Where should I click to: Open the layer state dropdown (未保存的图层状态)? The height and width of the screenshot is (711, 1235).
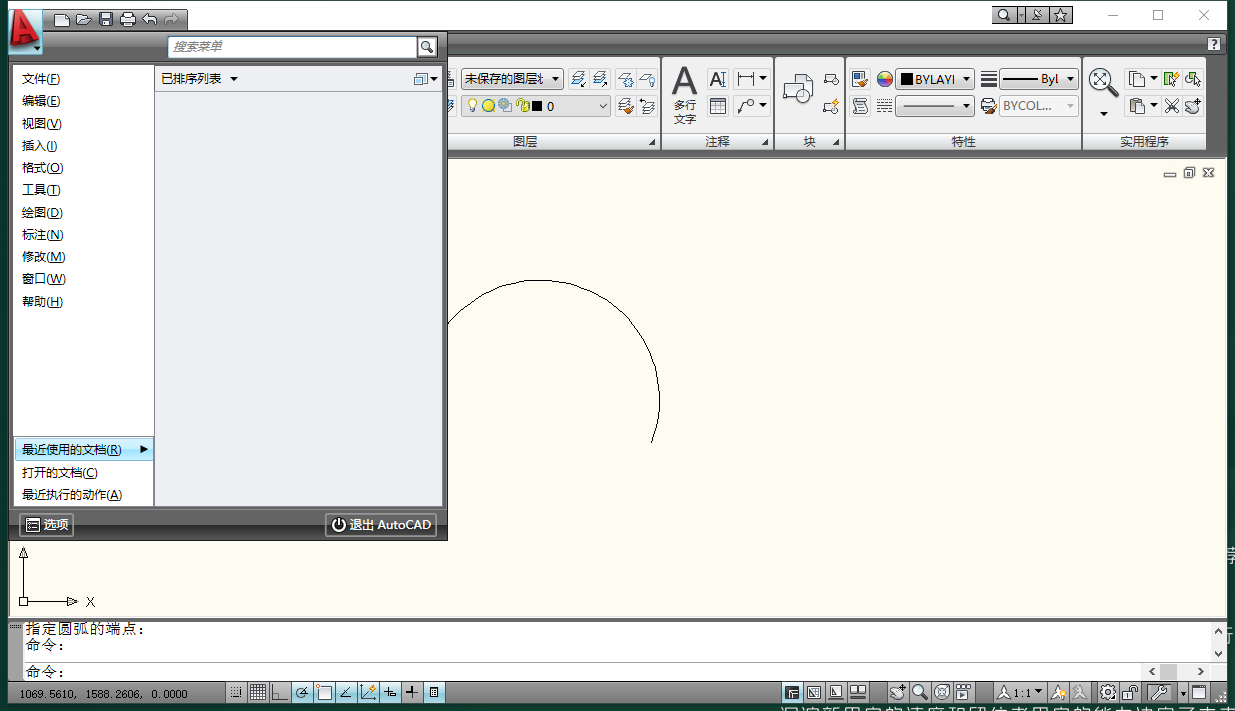pyautogui.click(x=512, y=79)
